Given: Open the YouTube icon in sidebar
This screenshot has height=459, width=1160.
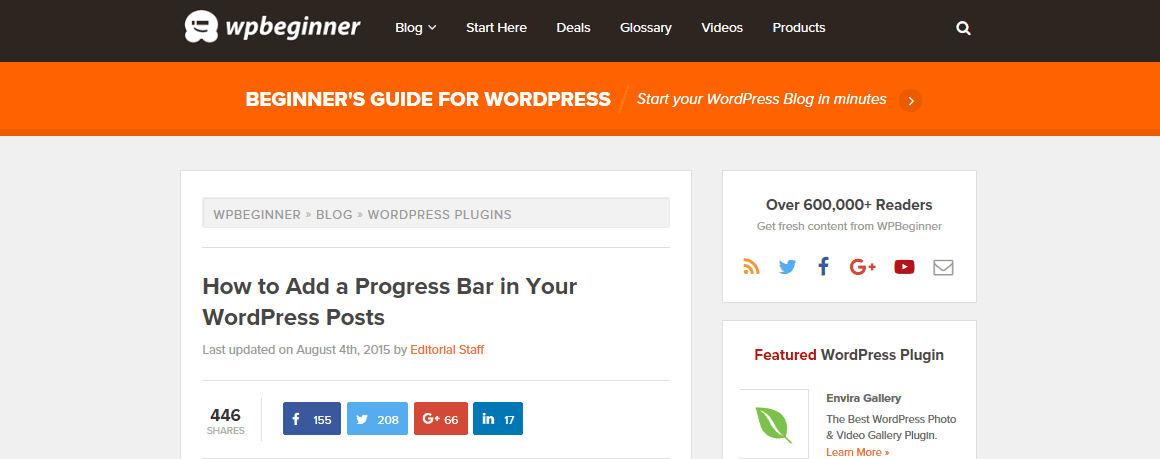Looking at the screenshot, I should (x=904, y=267).
